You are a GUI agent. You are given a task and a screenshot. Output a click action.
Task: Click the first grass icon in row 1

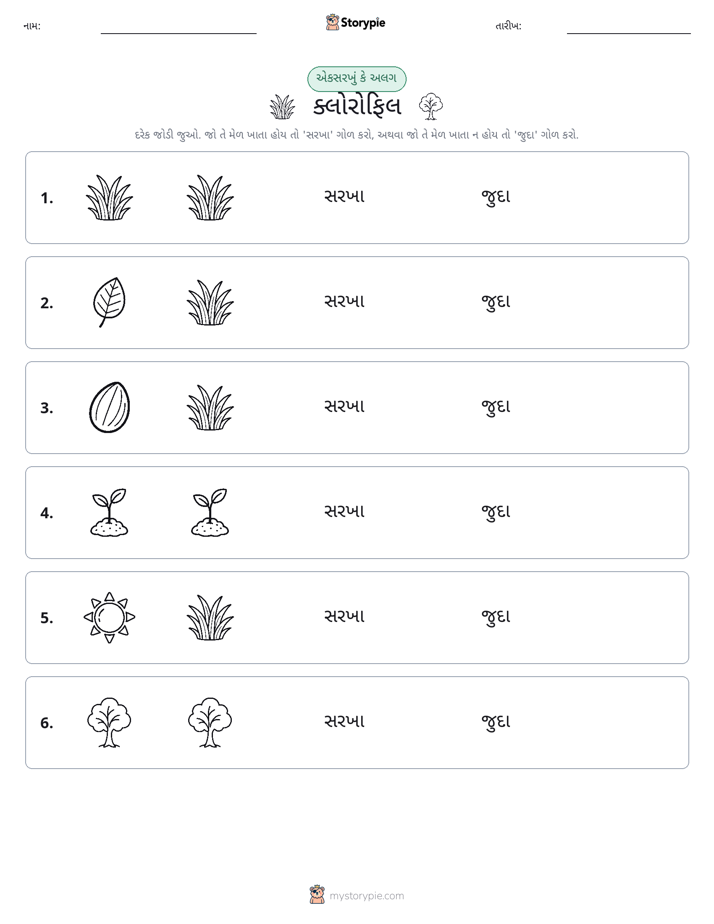tap(110, 197)
